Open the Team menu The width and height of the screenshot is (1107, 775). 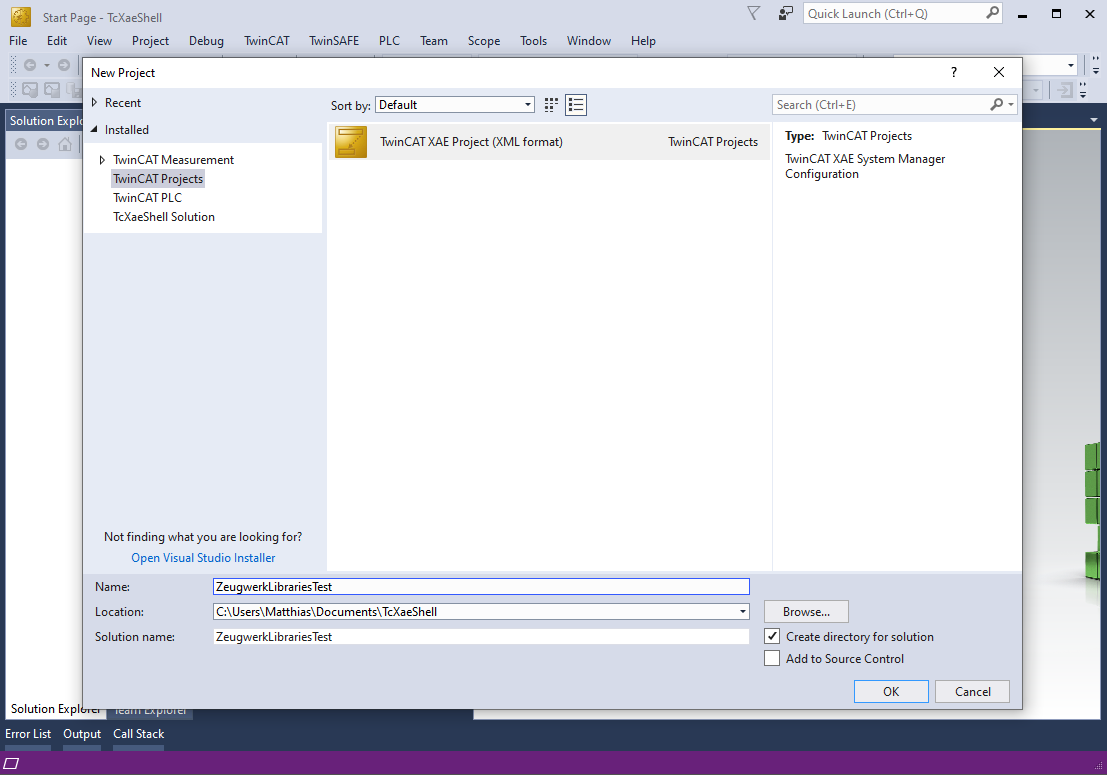433,41
